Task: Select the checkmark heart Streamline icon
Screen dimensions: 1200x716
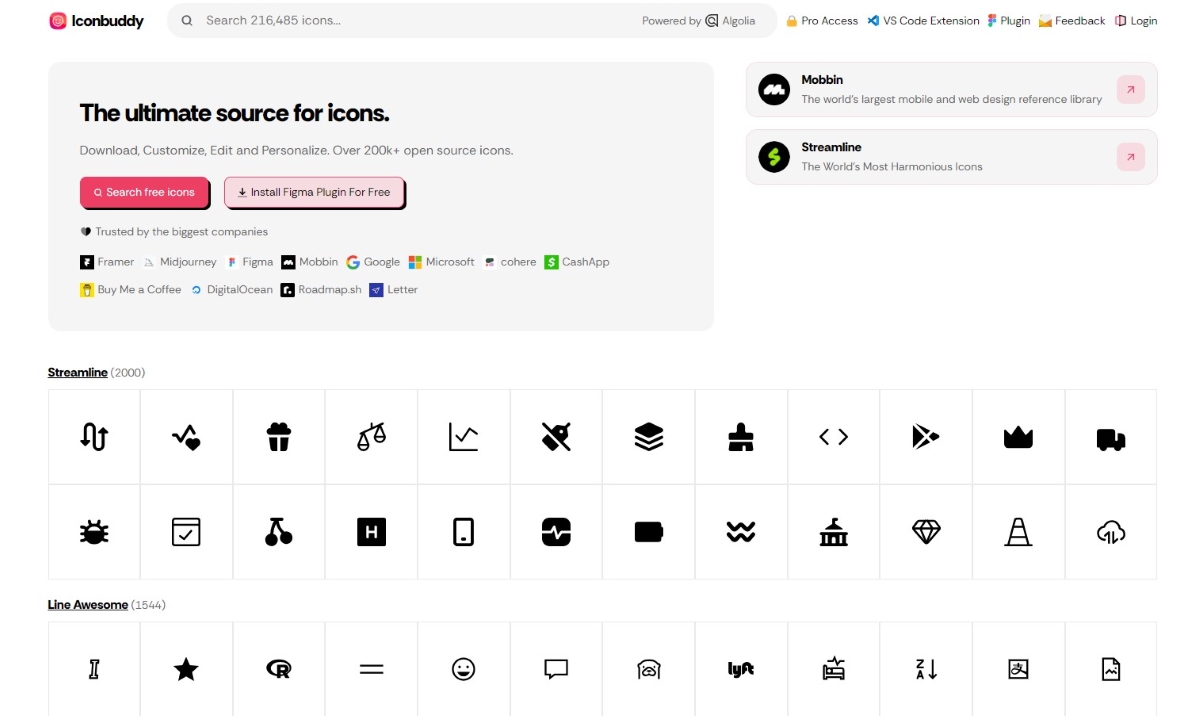Action: (186, 437)
